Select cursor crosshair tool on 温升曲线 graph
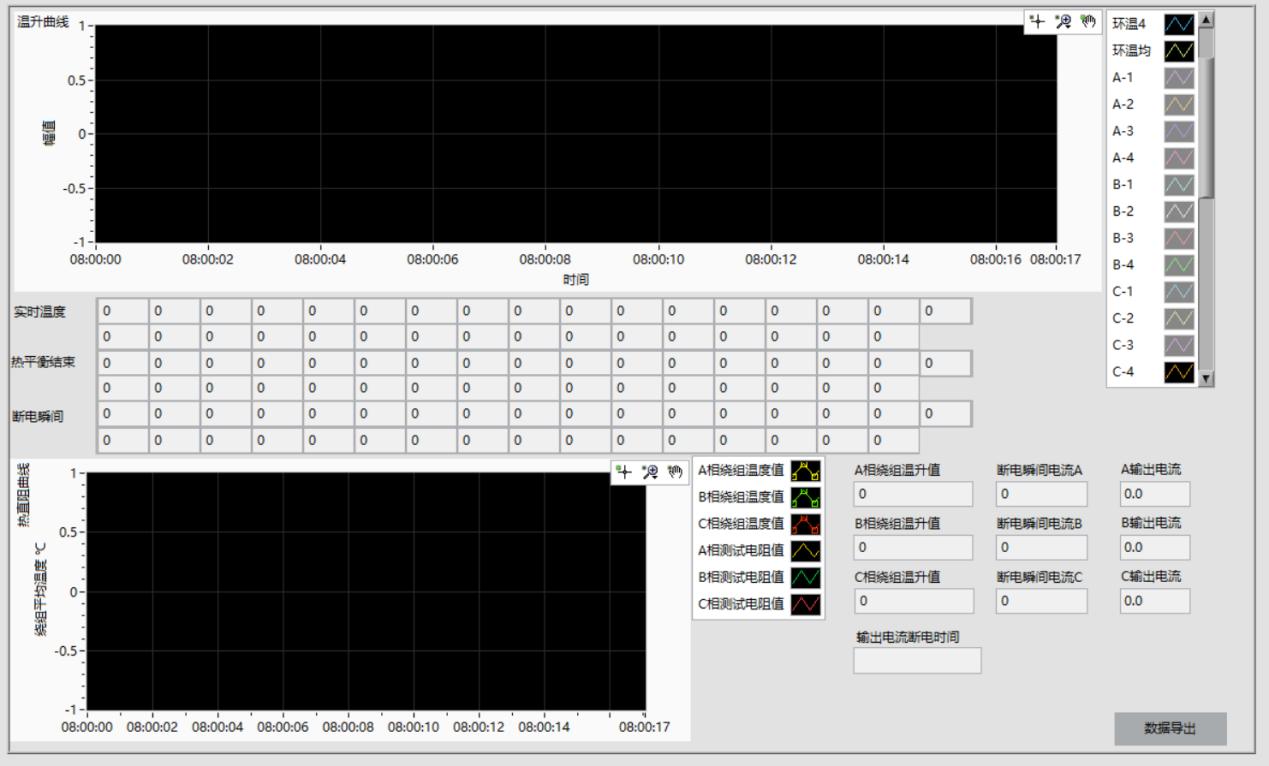Viewport: 1269px width, 766px height. tap(1040, 21)
